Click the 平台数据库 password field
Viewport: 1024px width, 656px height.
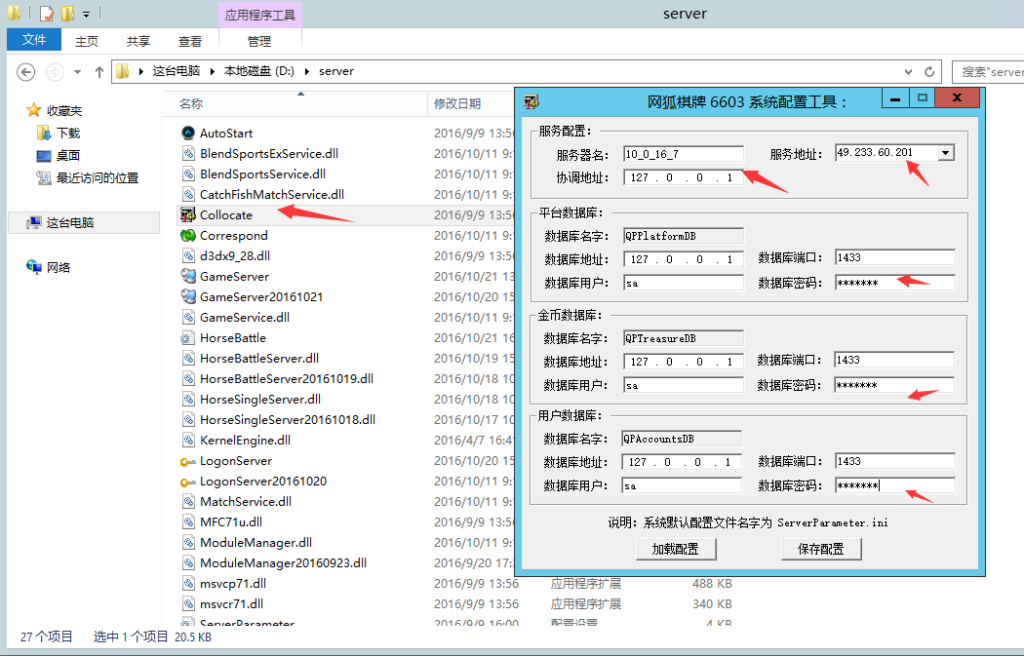tap(894, 283)
